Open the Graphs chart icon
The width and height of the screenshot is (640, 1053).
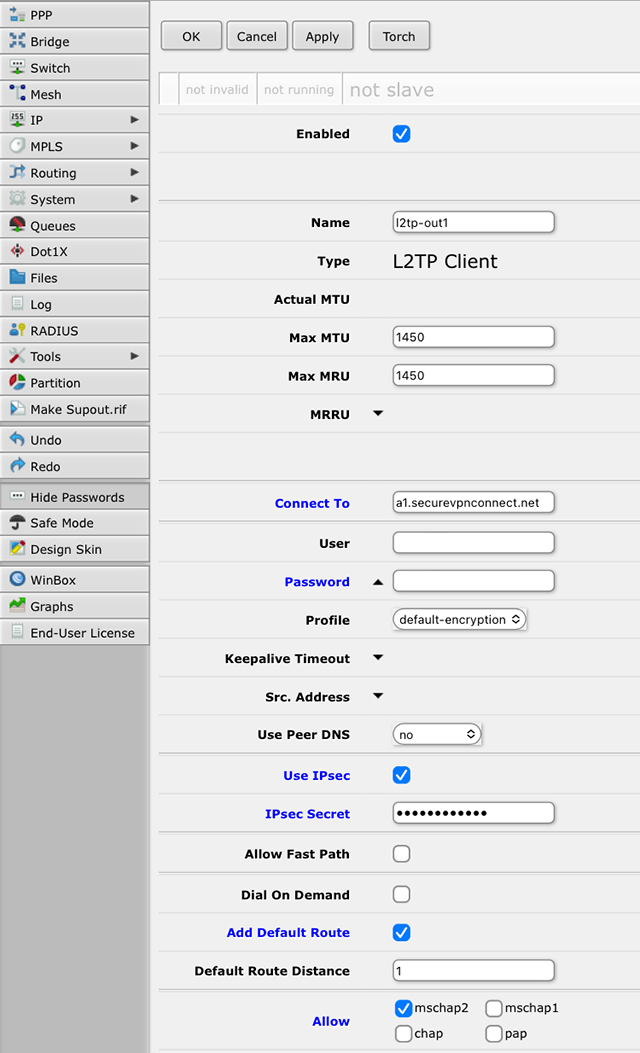point(17,606)
